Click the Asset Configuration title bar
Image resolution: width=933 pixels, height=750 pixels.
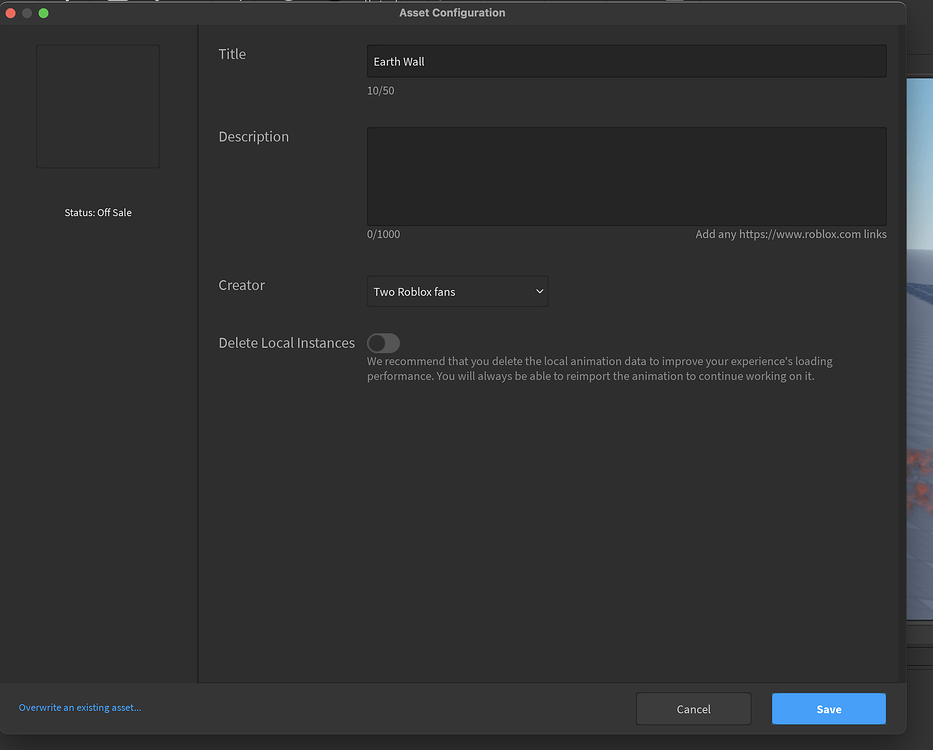click(x=452, y=12)
